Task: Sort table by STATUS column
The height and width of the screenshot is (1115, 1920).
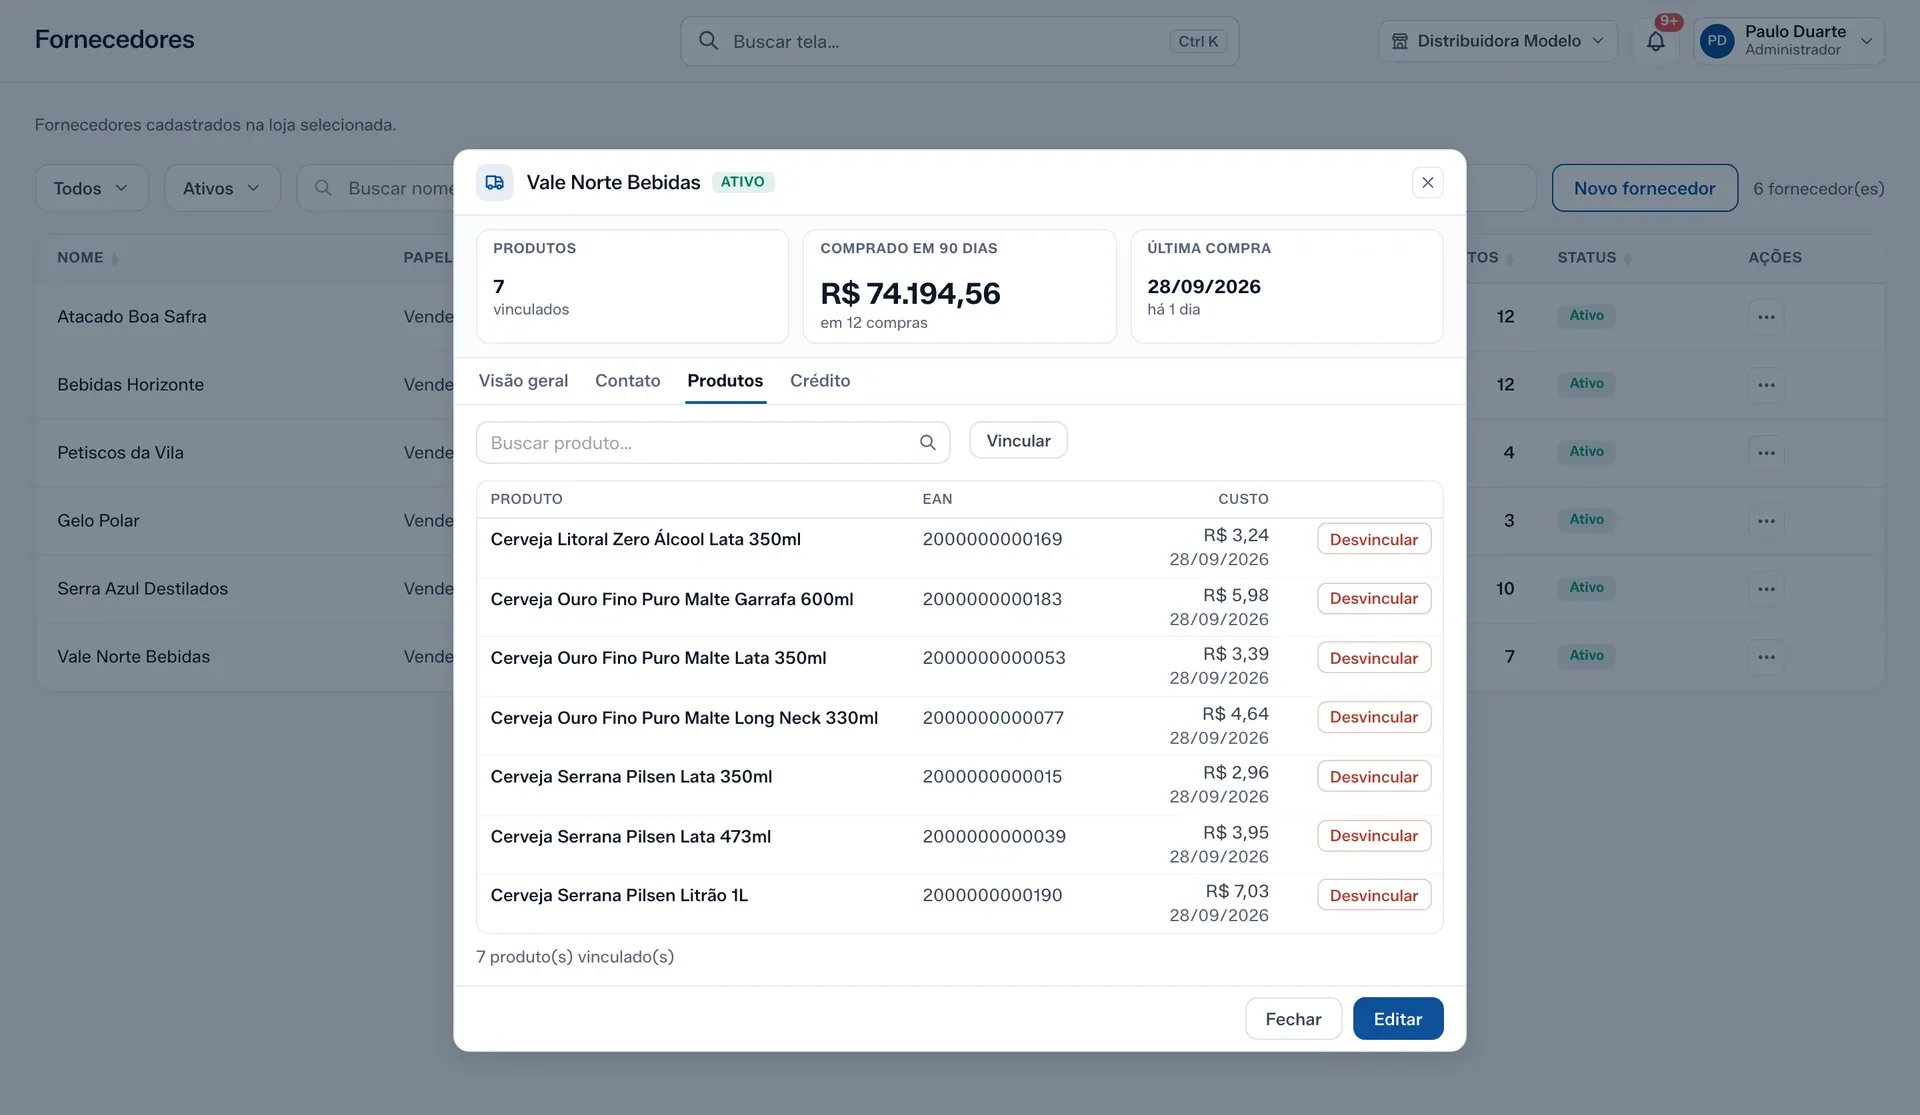Action: (x=1593, y=258)
